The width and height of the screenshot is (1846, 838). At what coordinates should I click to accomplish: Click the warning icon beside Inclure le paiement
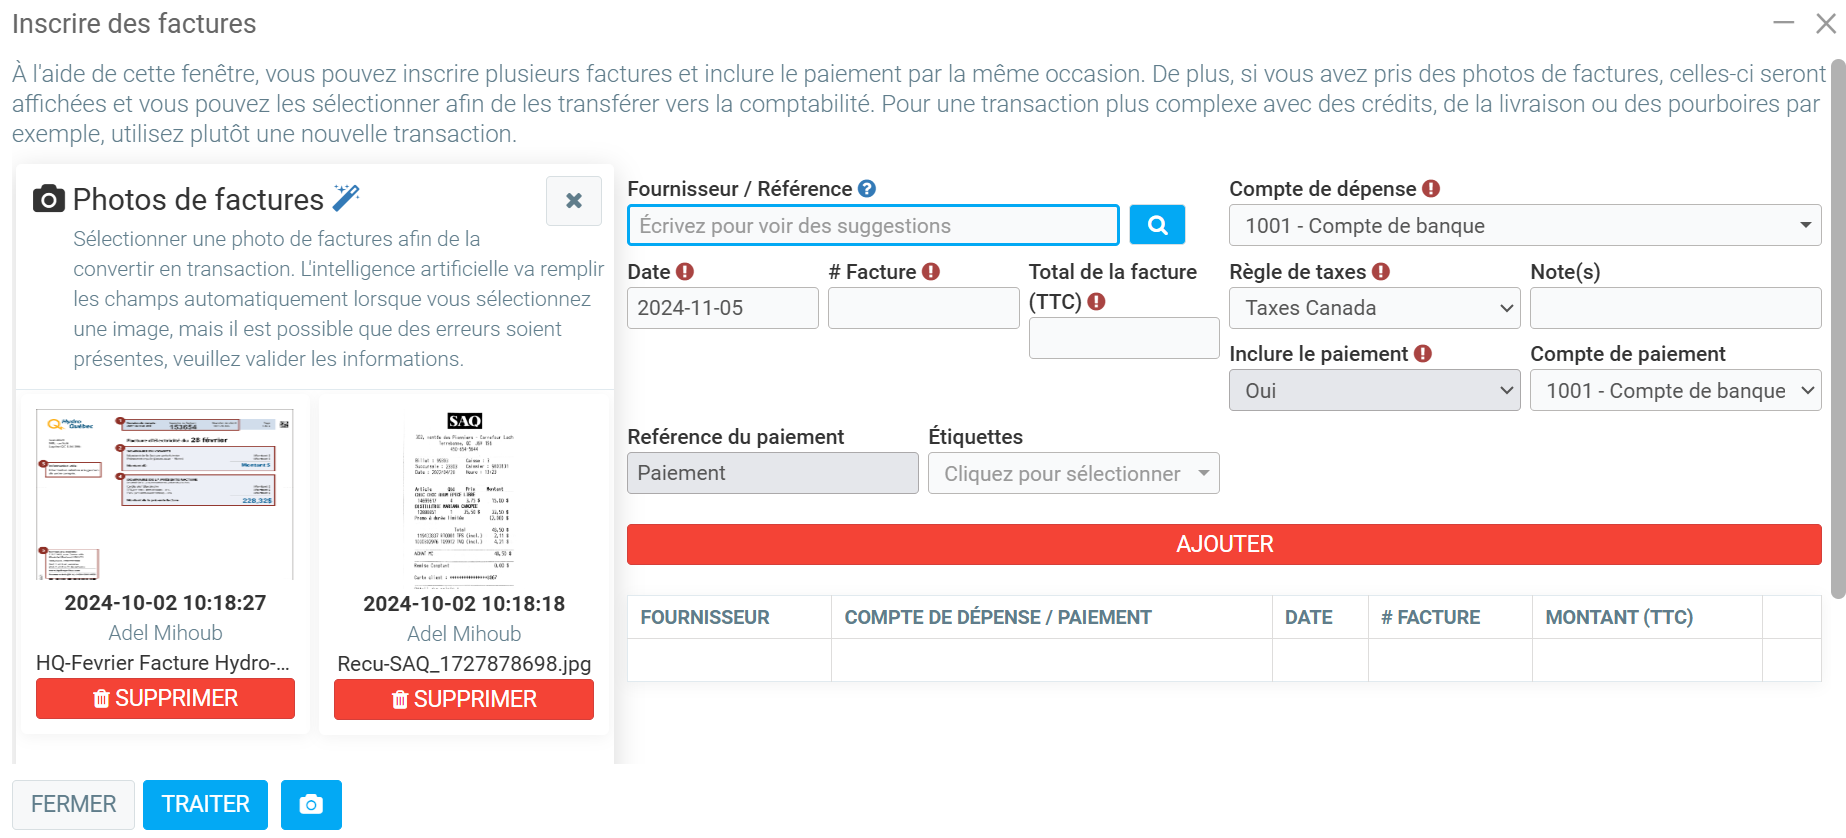click(x=1423, y=354)
